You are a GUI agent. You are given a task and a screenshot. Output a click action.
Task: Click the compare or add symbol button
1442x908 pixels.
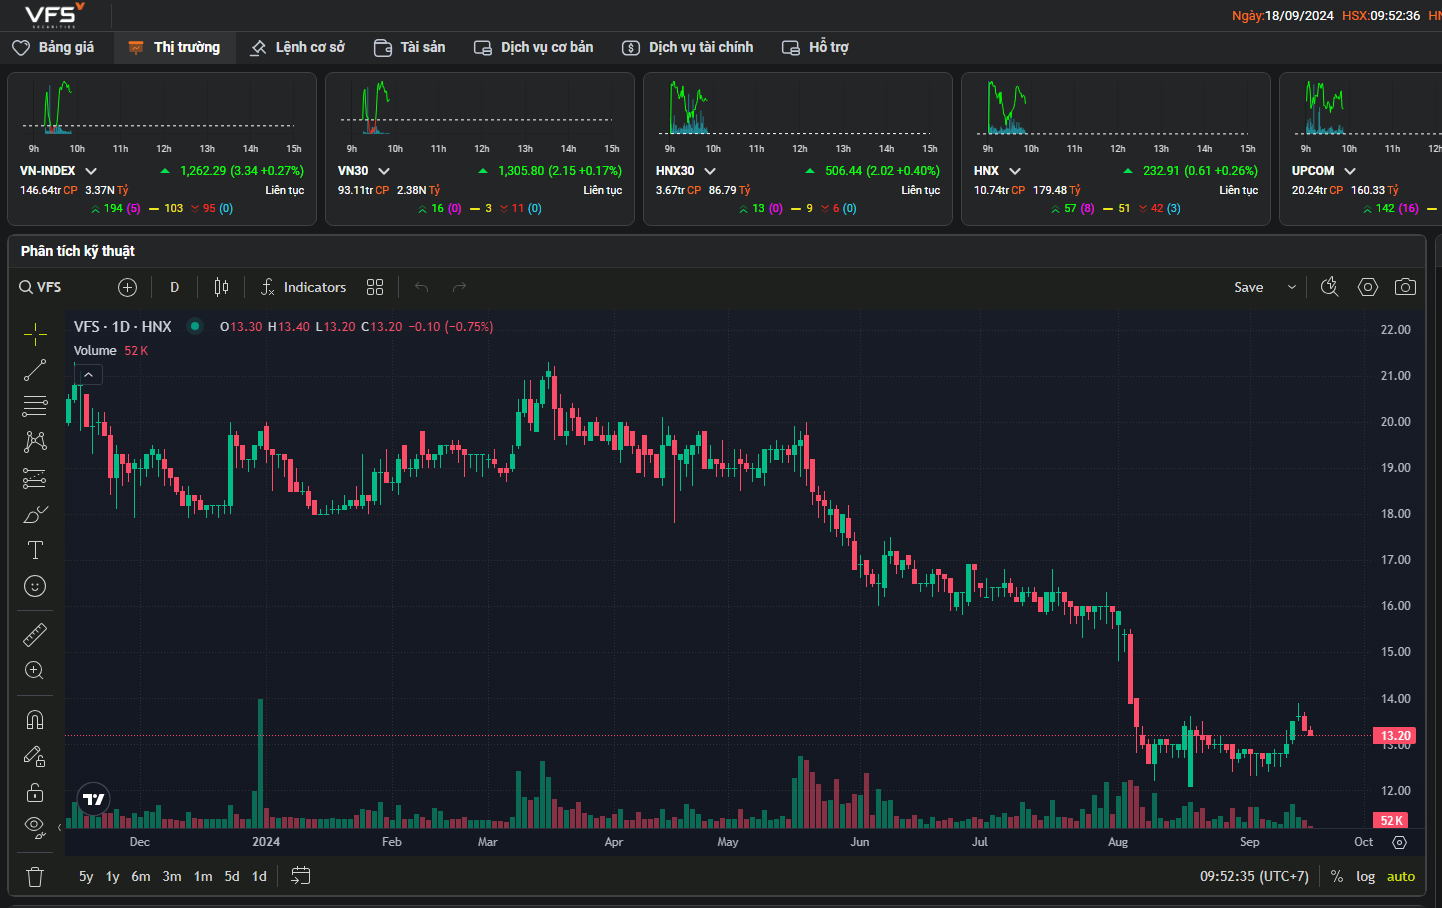(127, 287)
